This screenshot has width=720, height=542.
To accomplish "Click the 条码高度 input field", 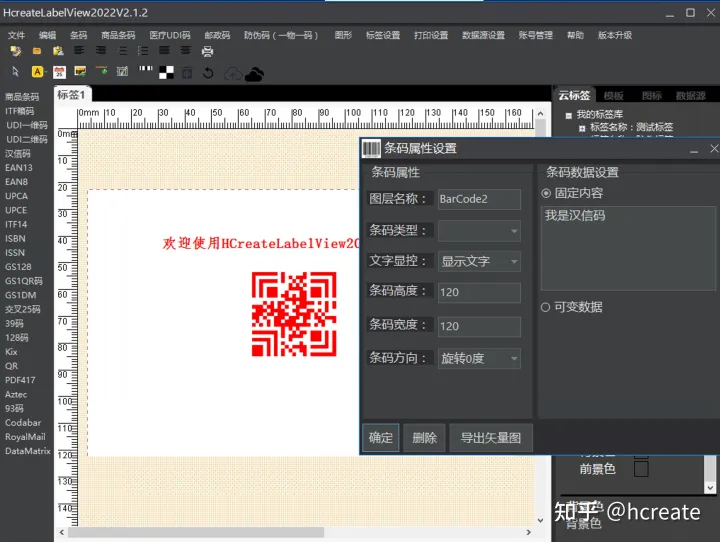I will (479, 293).
